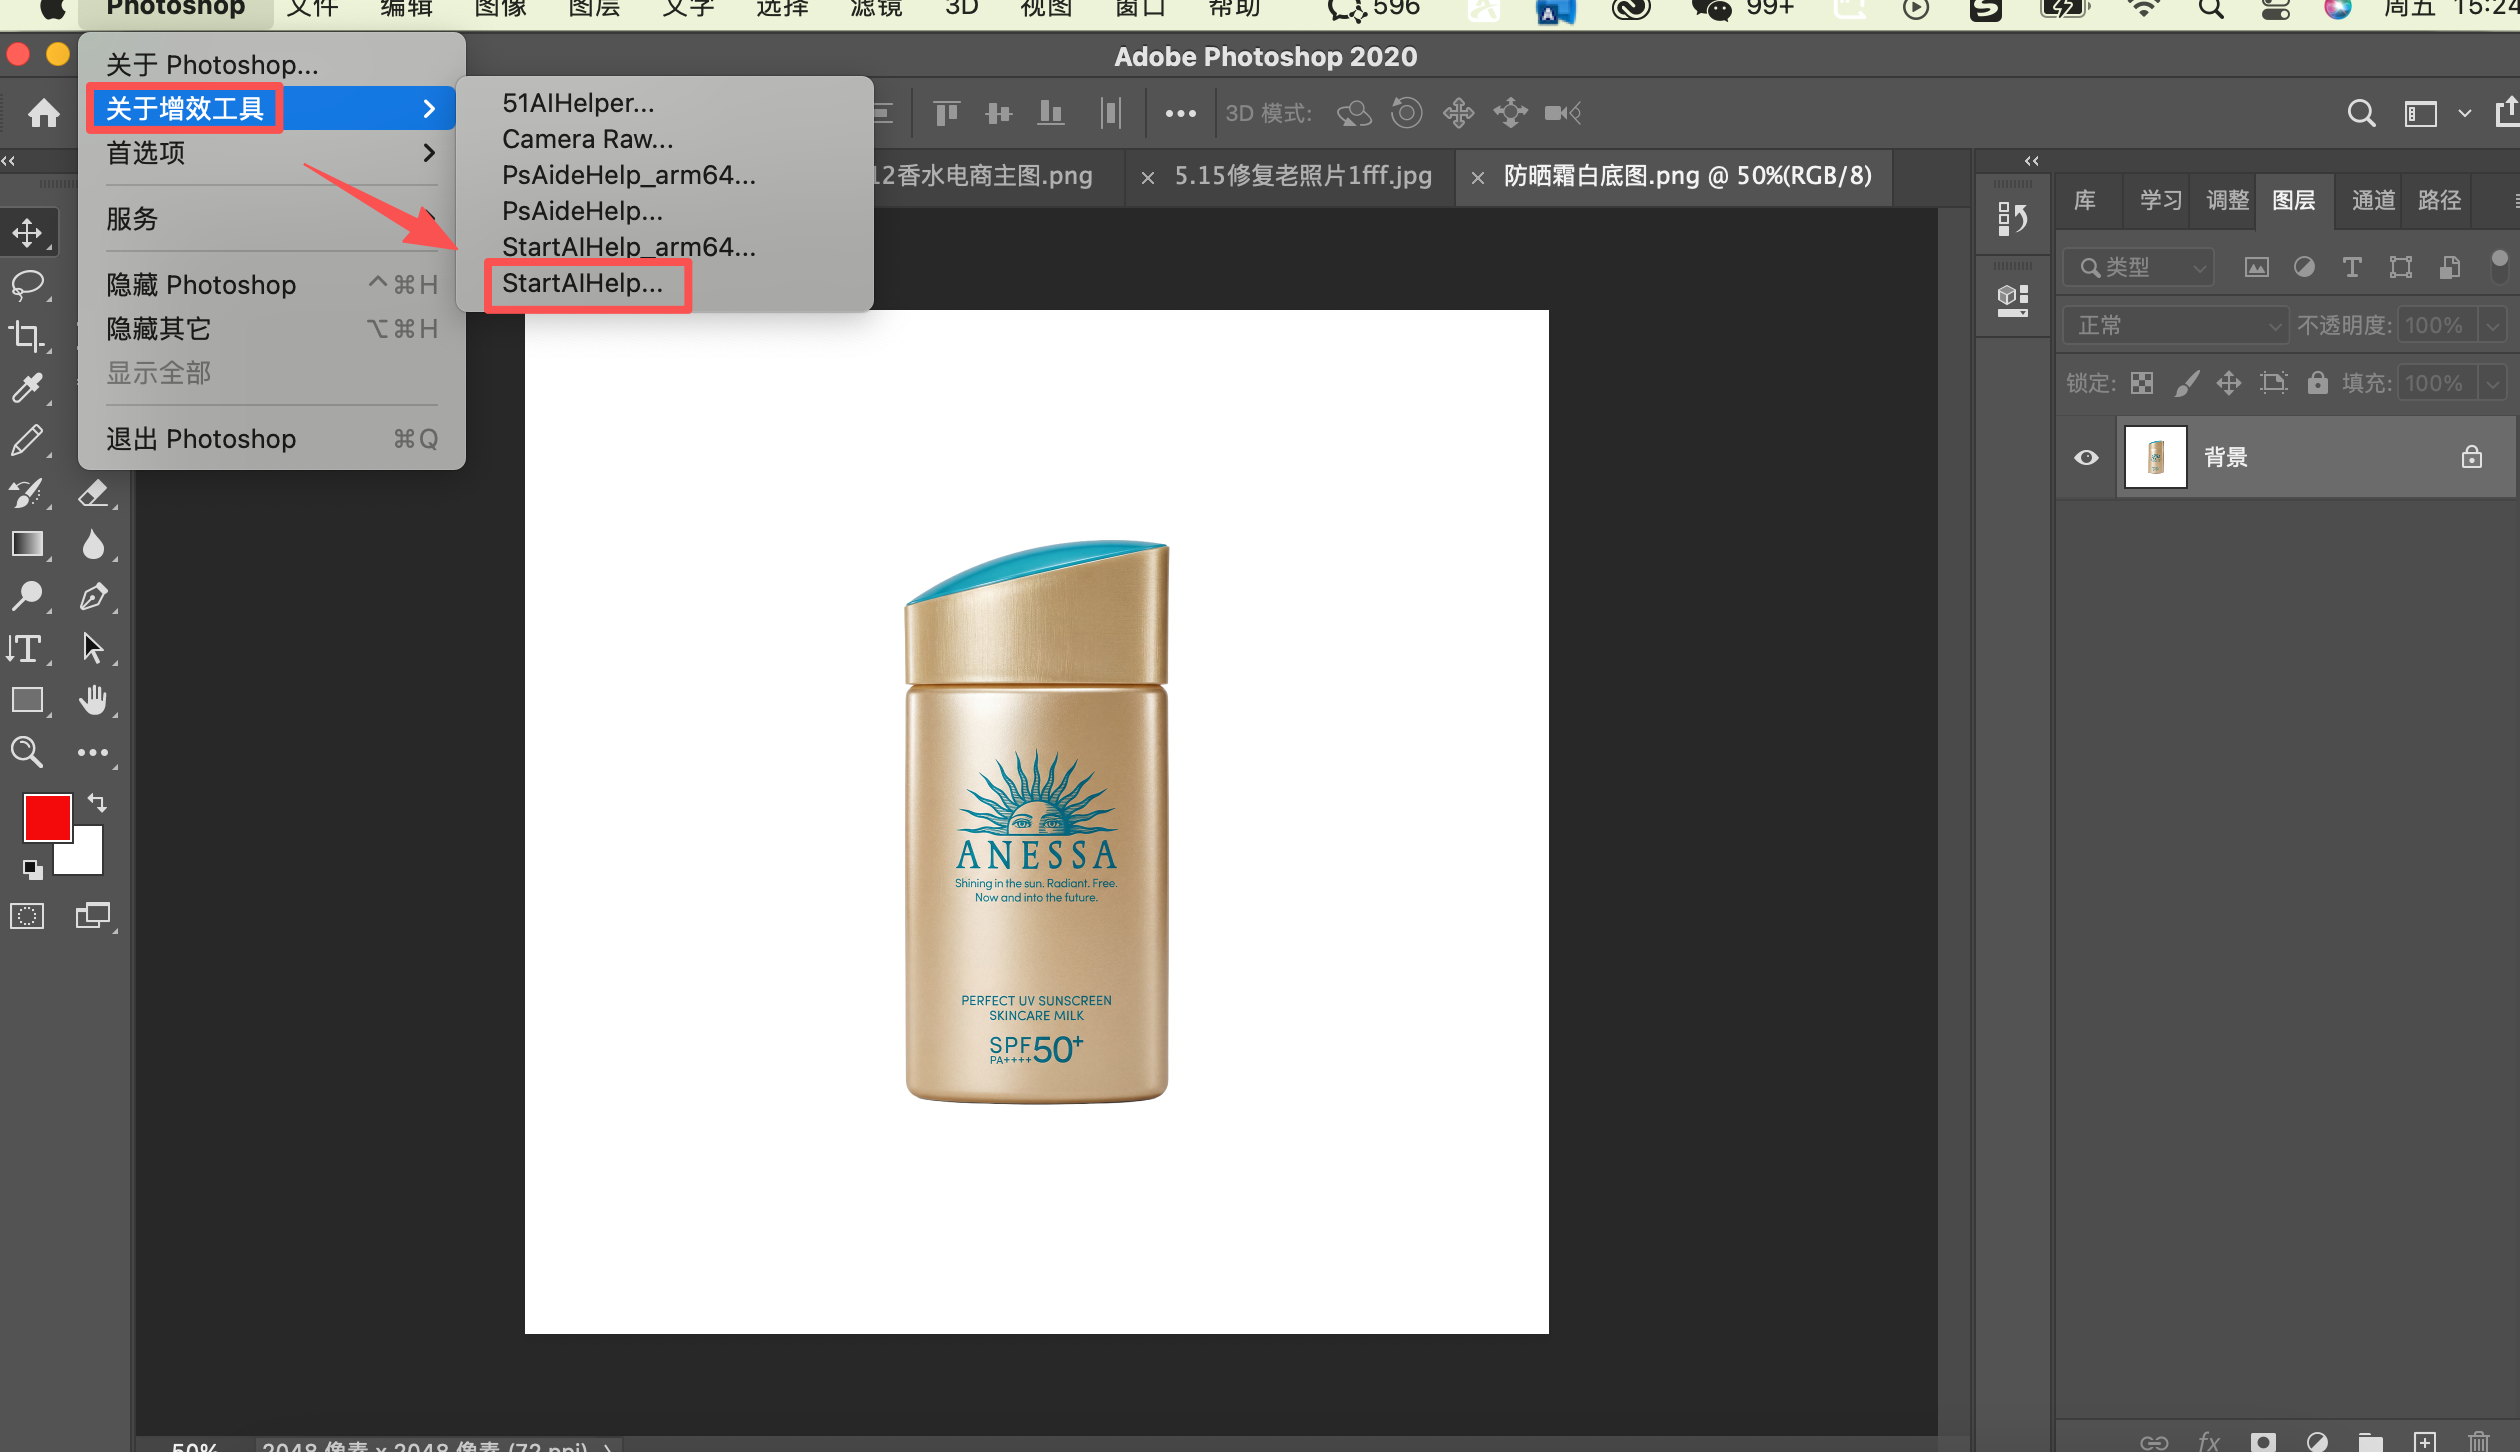Click the search magnifier in options bar
Viewport: 2520px width, 1452px height.
tap(2361, 113)
